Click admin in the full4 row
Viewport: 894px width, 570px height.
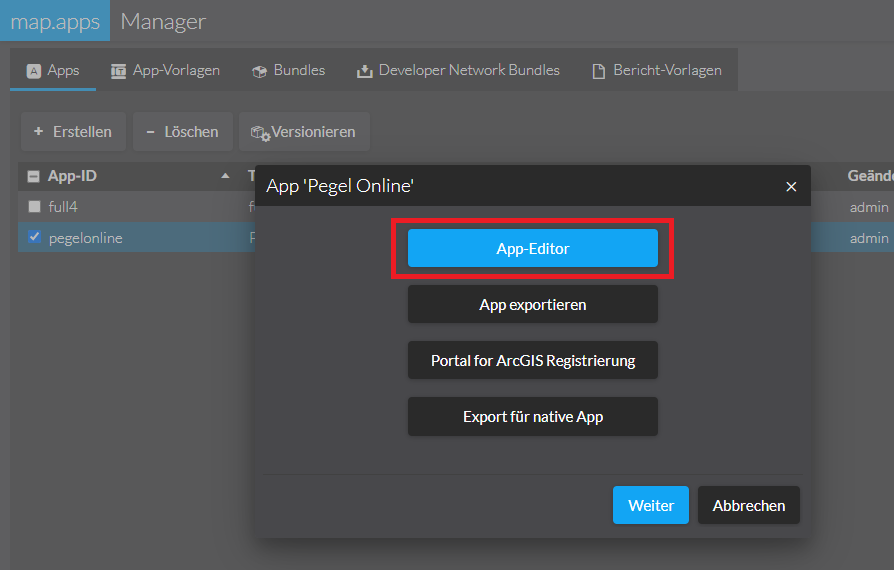(869, 207)
